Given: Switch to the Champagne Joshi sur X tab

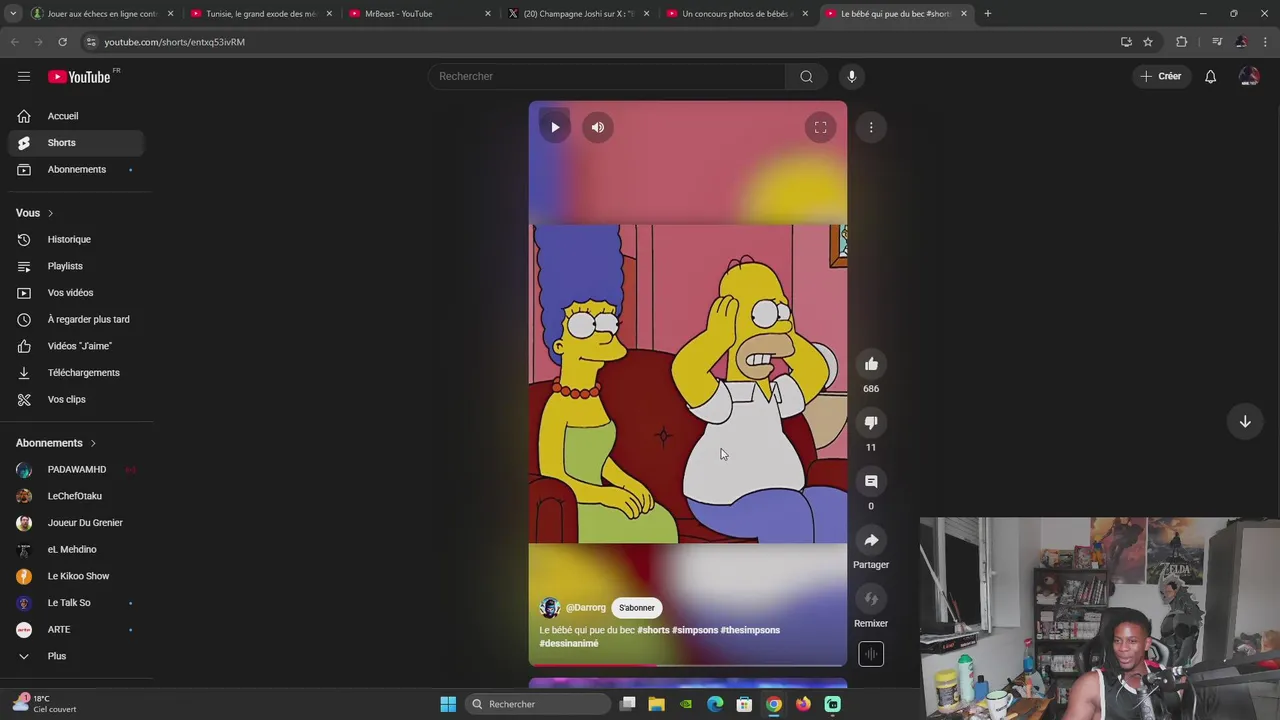Looking at the screenshot, I should 579,14.
